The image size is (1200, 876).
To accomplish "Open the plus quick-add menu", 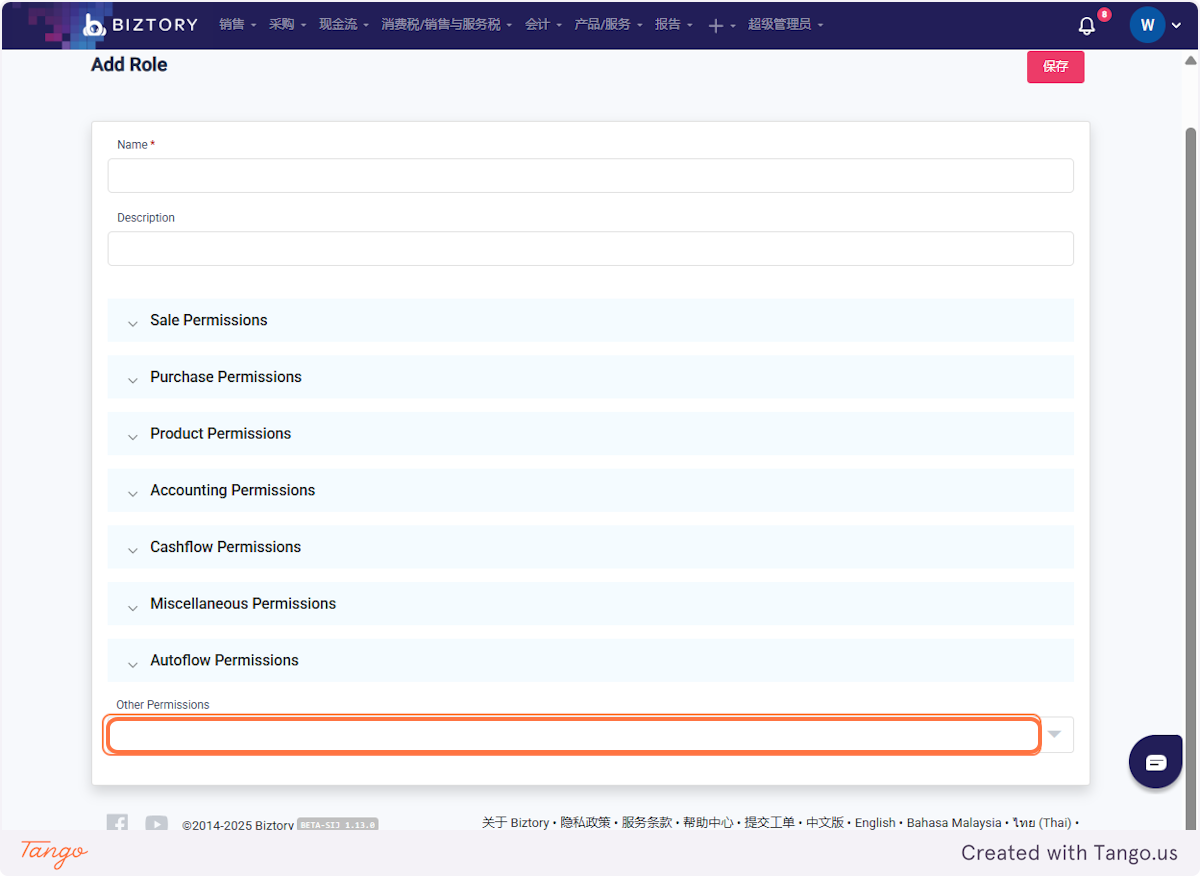I will point(721,25).
